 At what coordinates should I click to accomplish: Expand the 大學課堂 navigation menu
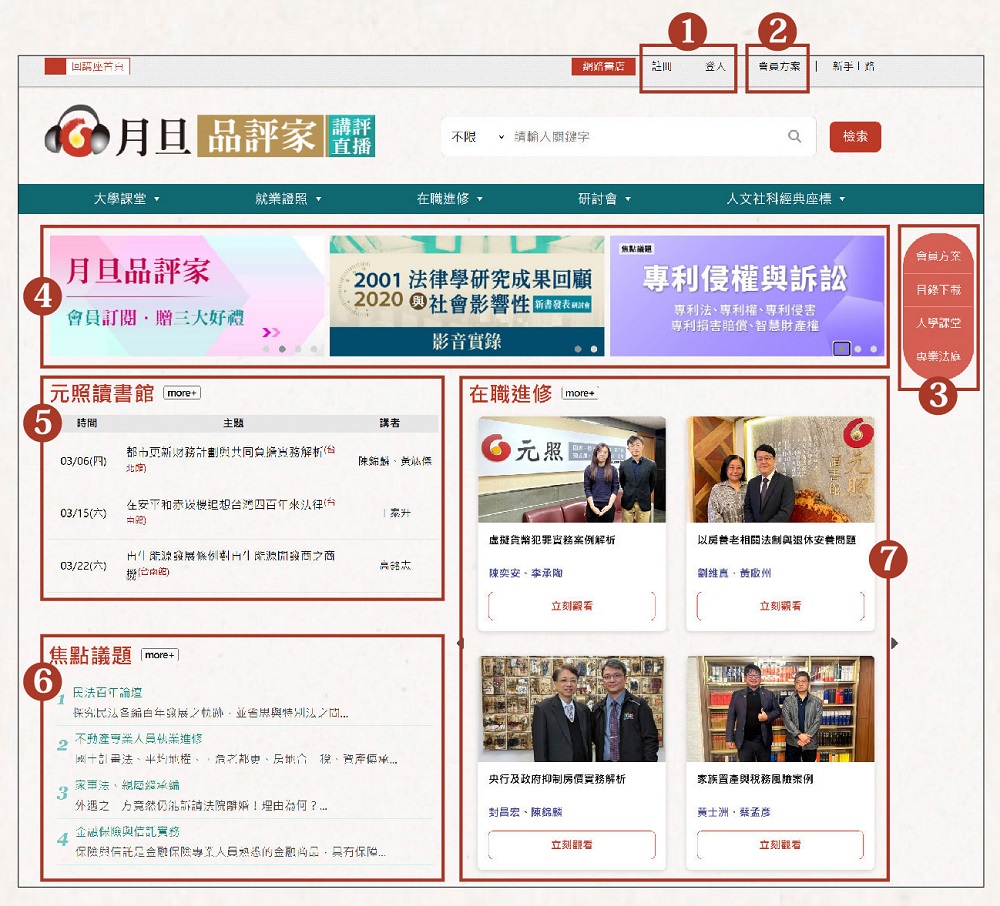click(126, 199)
